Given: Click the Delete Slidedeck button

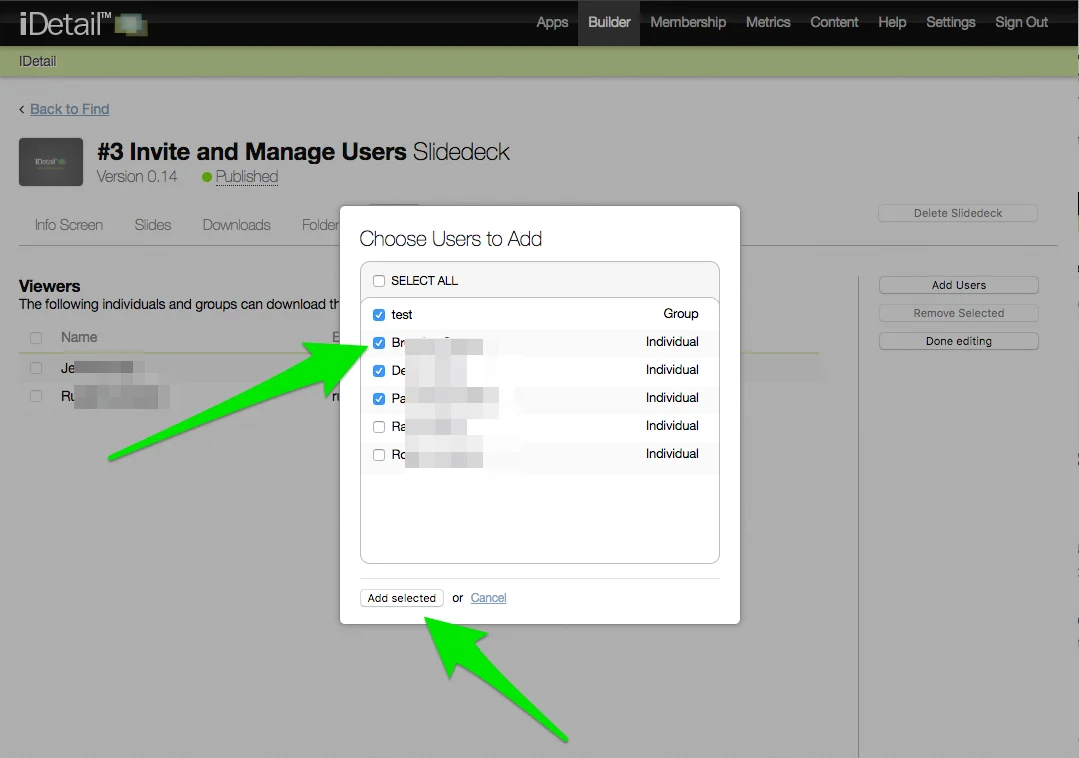Looking at the screenshot, I should coord(957,213).
